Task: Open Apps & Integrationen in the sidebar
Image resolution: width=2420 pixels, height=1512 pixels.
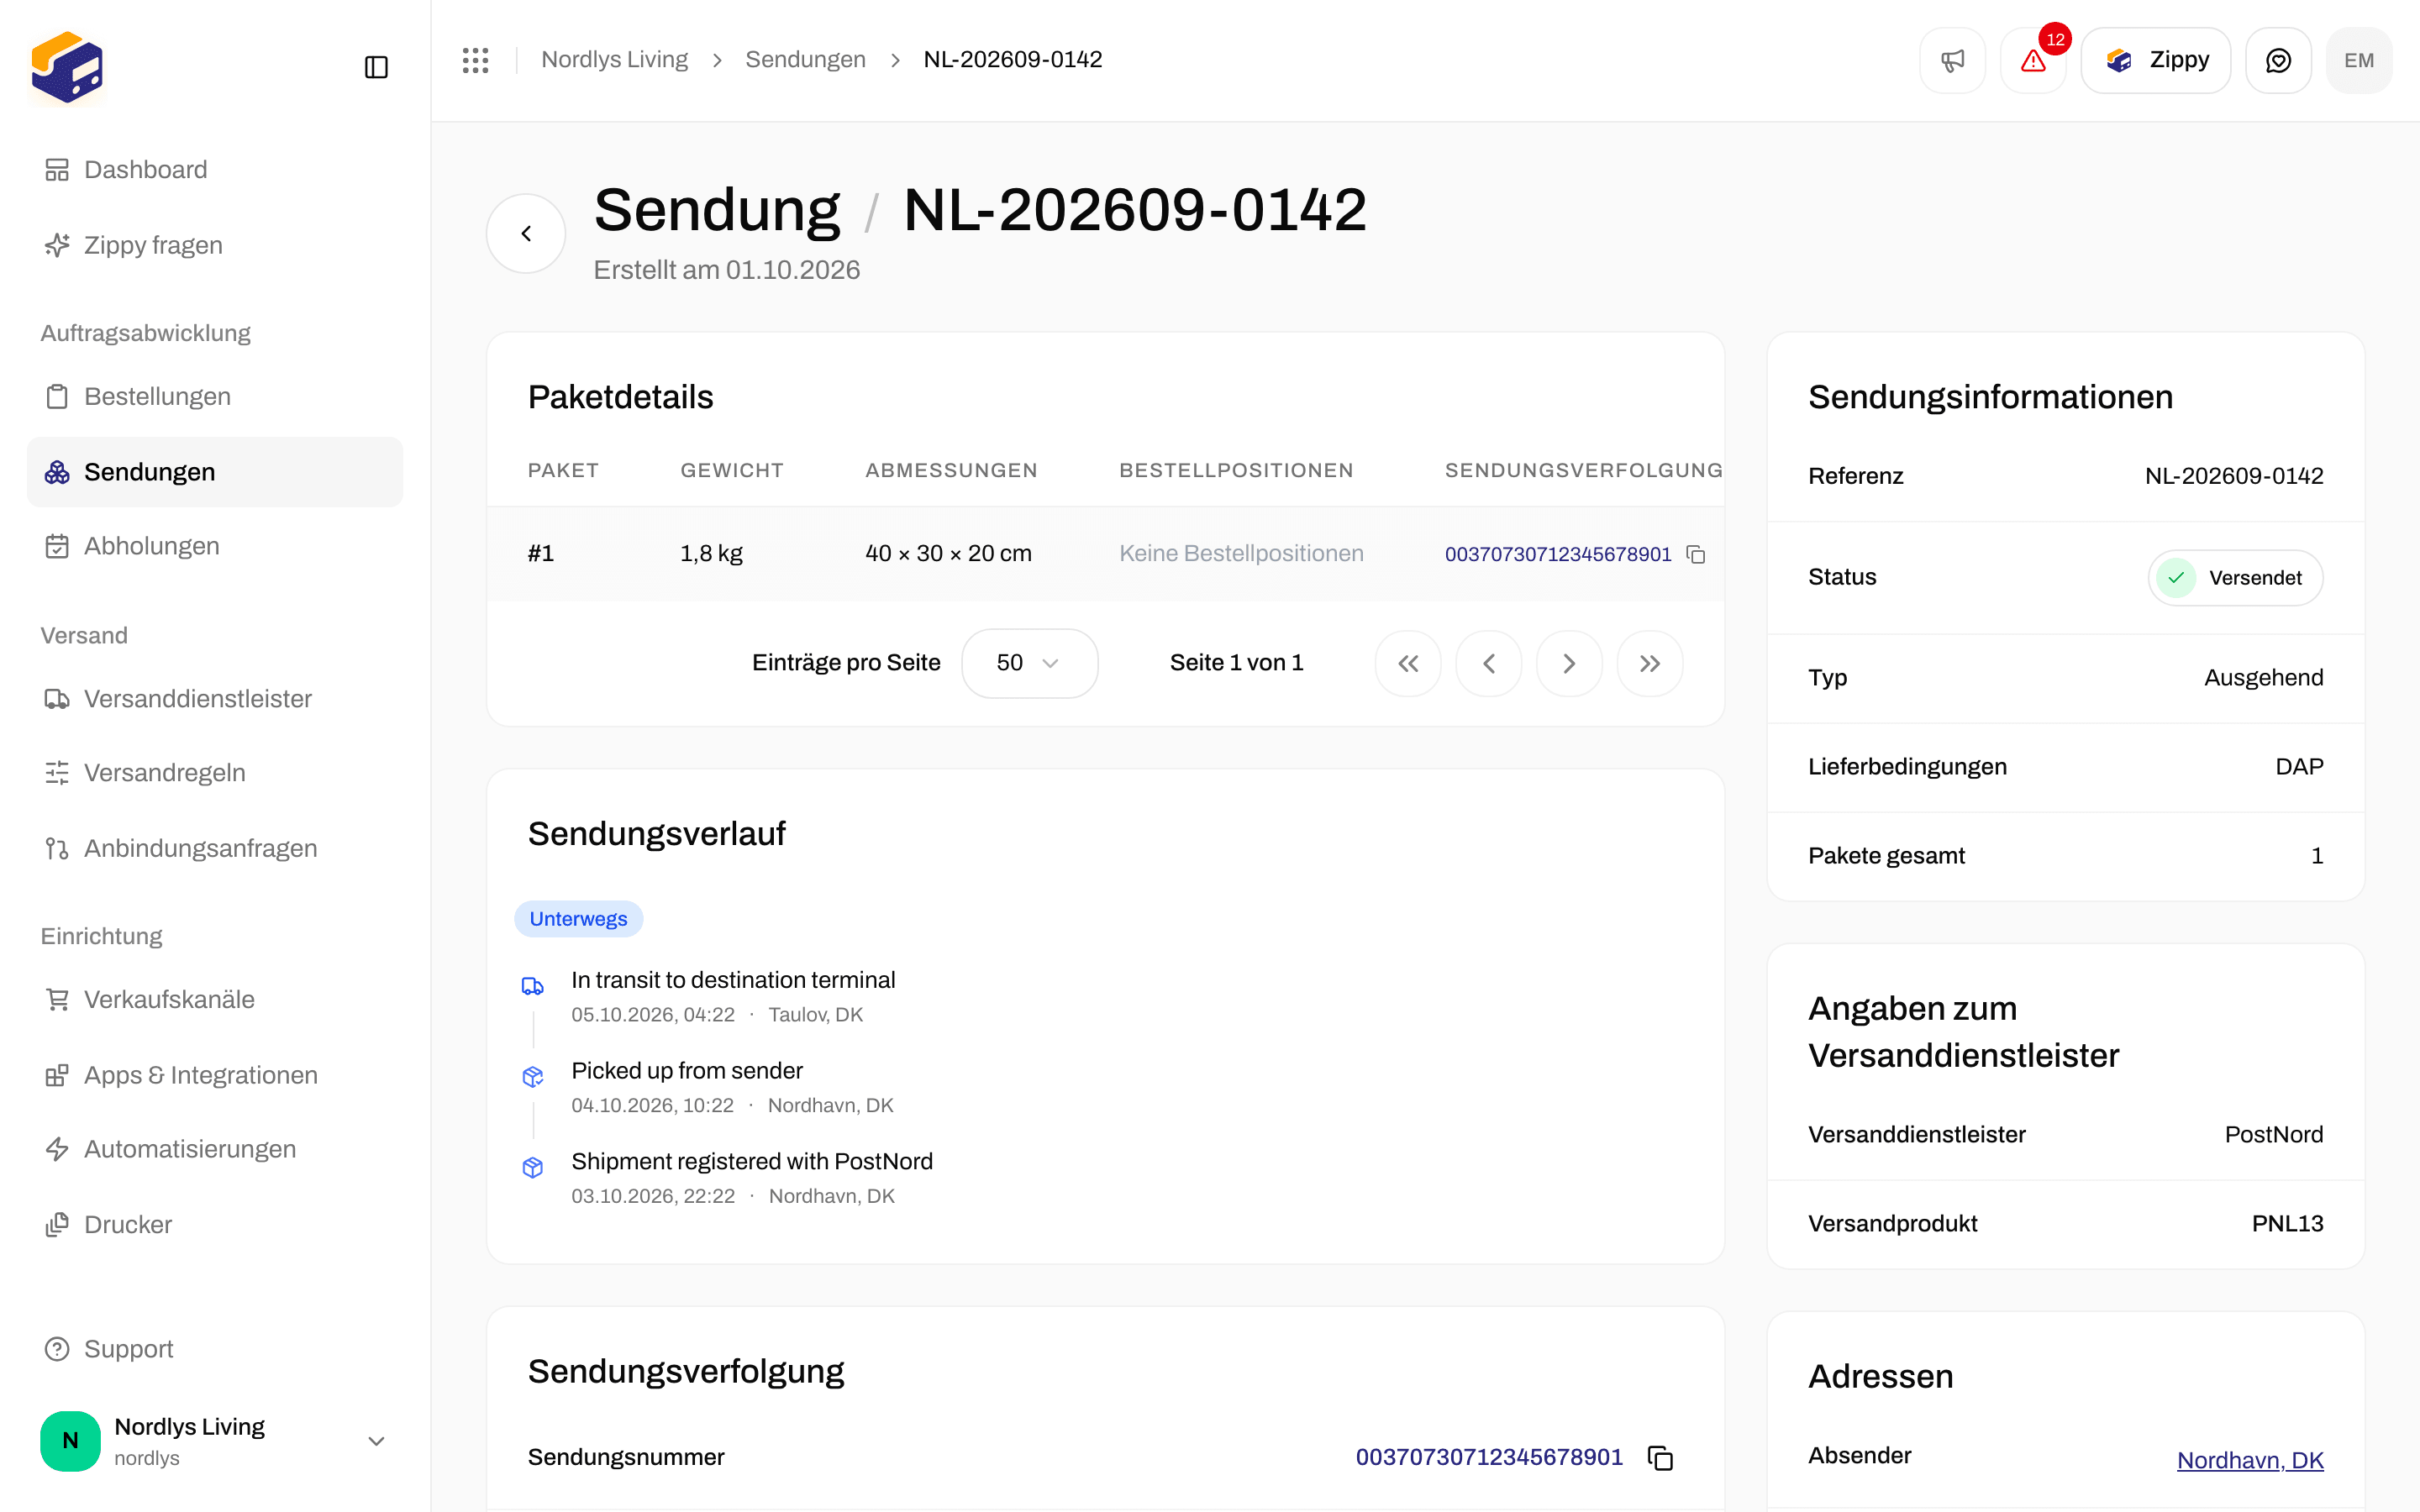Action: (215, 1075)
